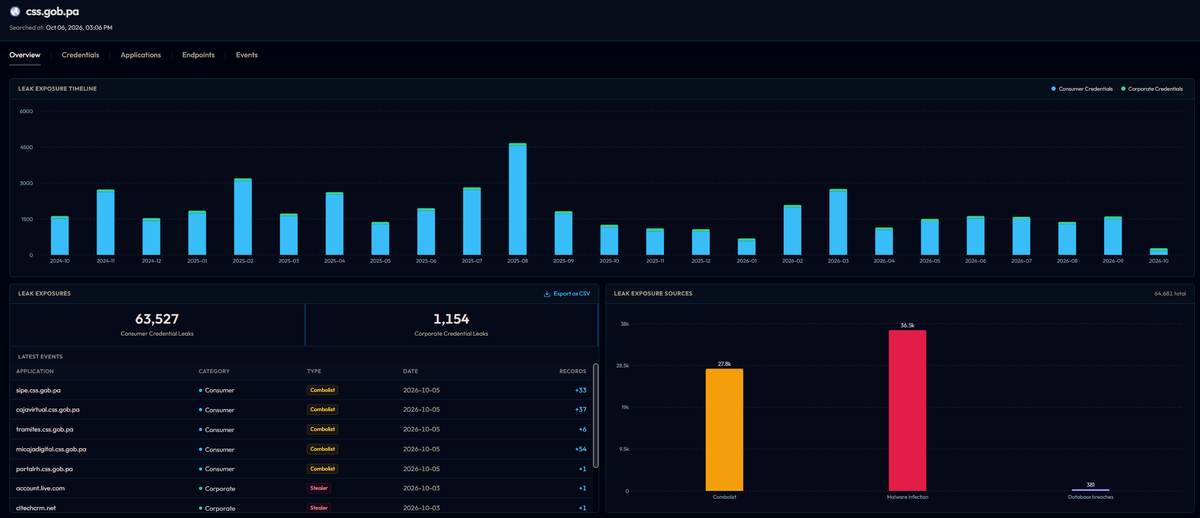This screenshot has width=1200, height=518.
Task: Choose the 2024-10 timeline bar
Action: (x=59, y=236)
